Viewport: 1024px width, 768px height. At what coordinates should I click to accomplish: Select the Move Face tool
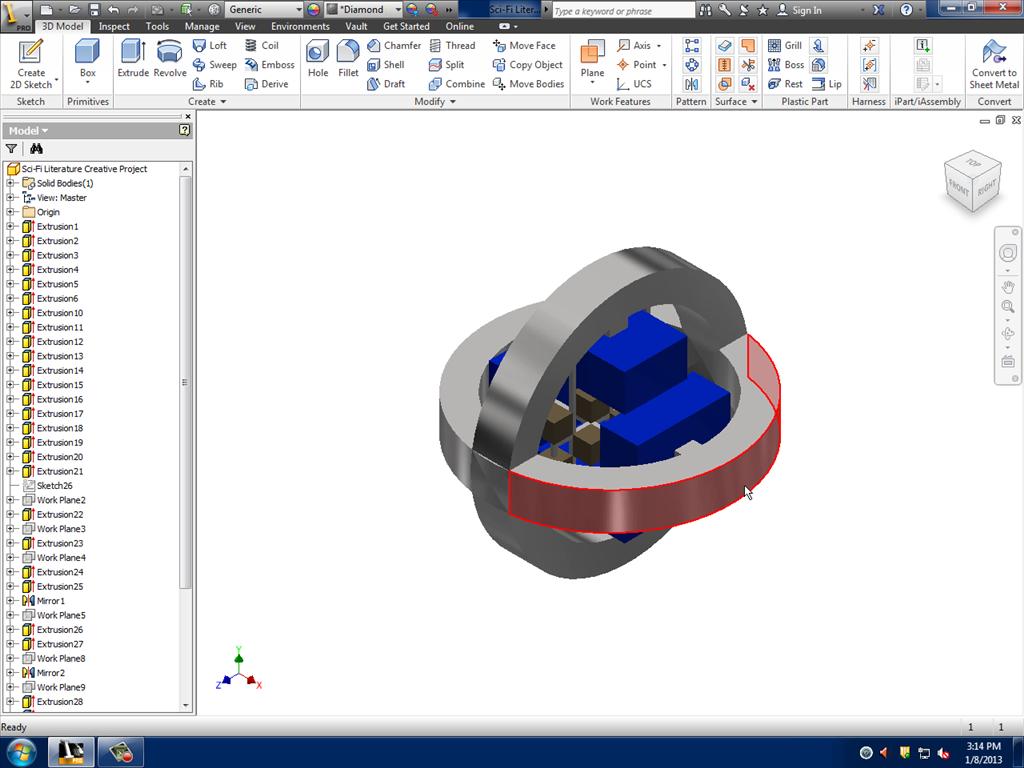pyautogui.click(x=524, y=45)
